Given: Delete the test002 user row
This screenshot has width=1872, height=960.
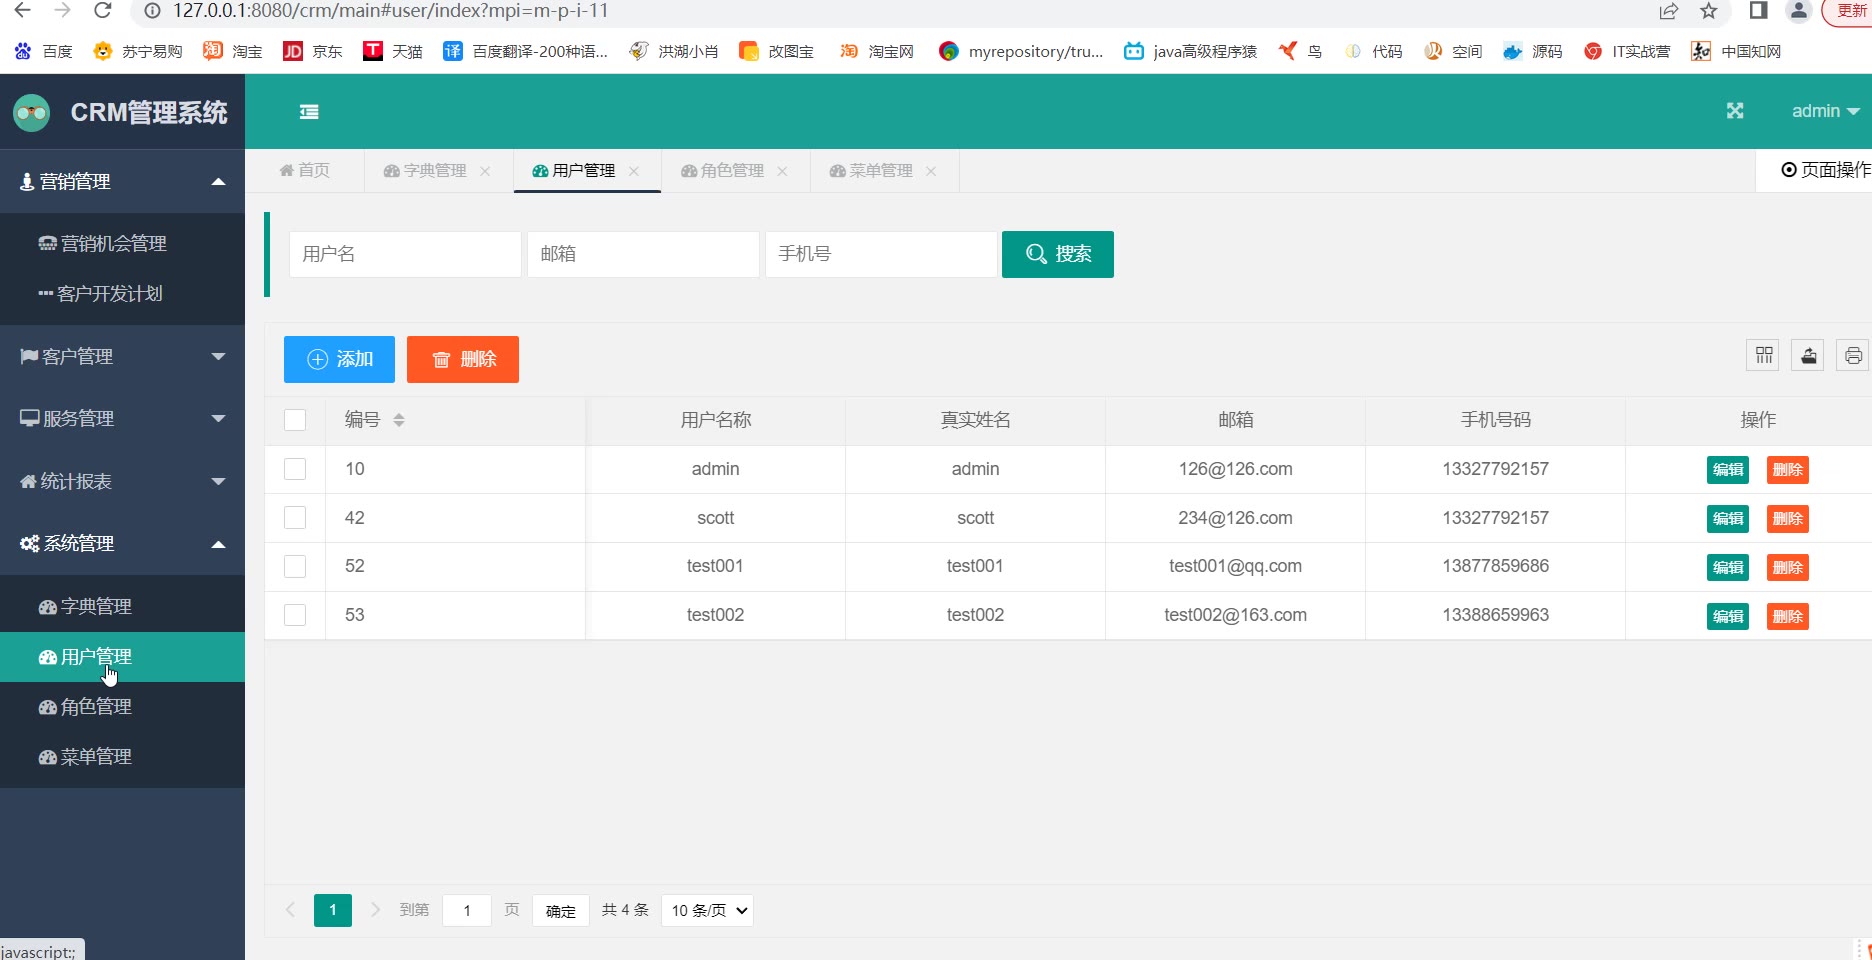Looking at the screenshot, I should click(x=1788, y=617).
